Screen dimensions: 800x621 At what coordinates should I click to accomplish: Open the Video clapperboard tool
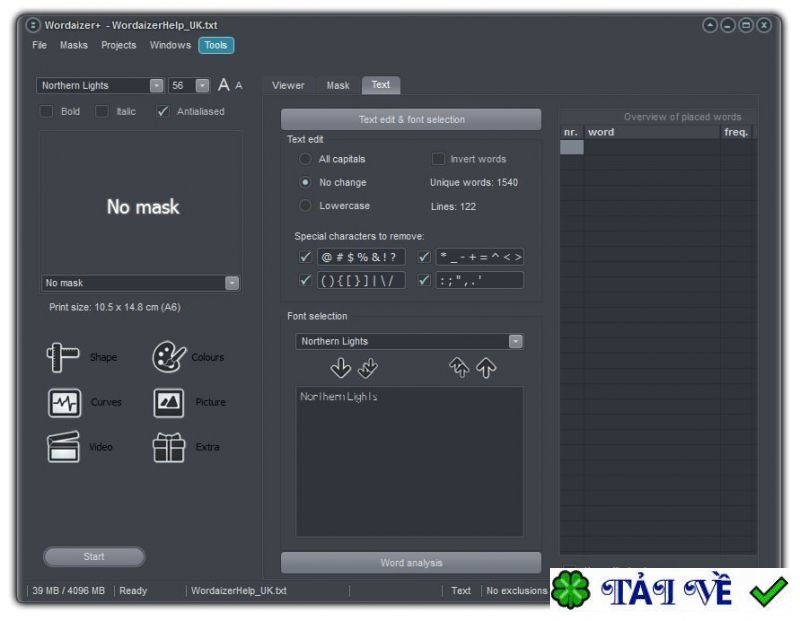coord(63,446)
